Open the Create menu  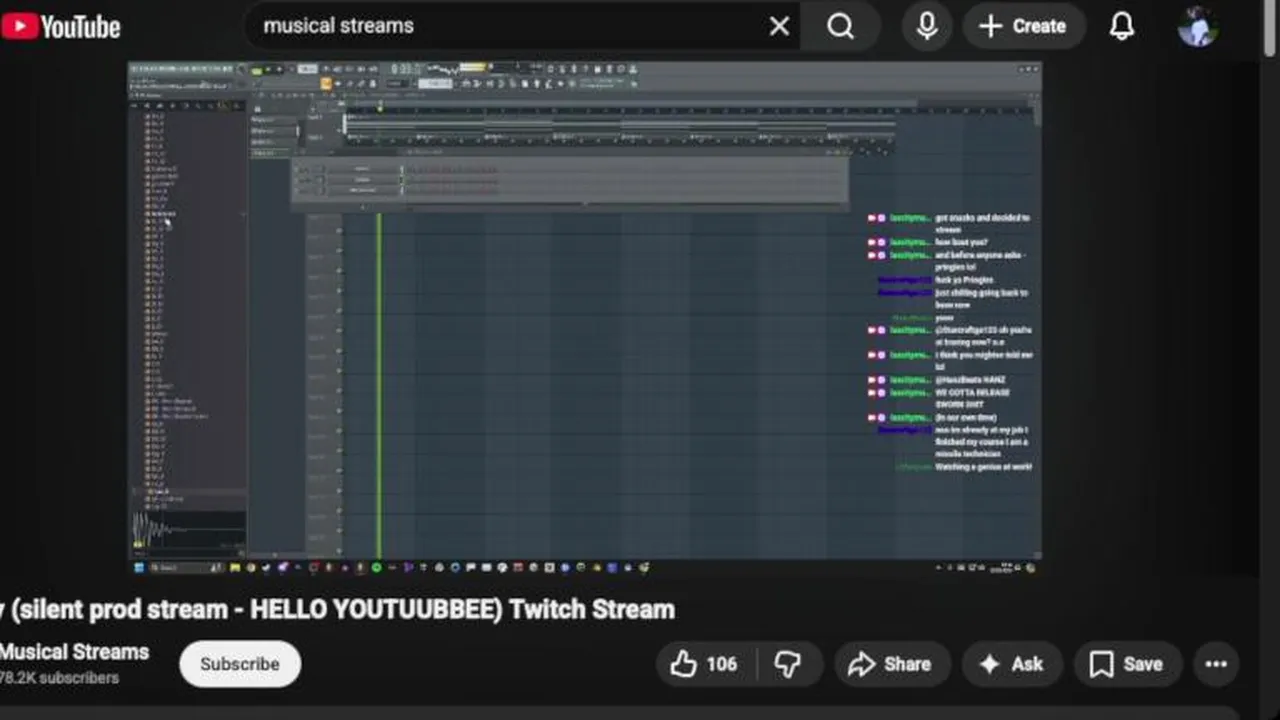point(1023,27)
